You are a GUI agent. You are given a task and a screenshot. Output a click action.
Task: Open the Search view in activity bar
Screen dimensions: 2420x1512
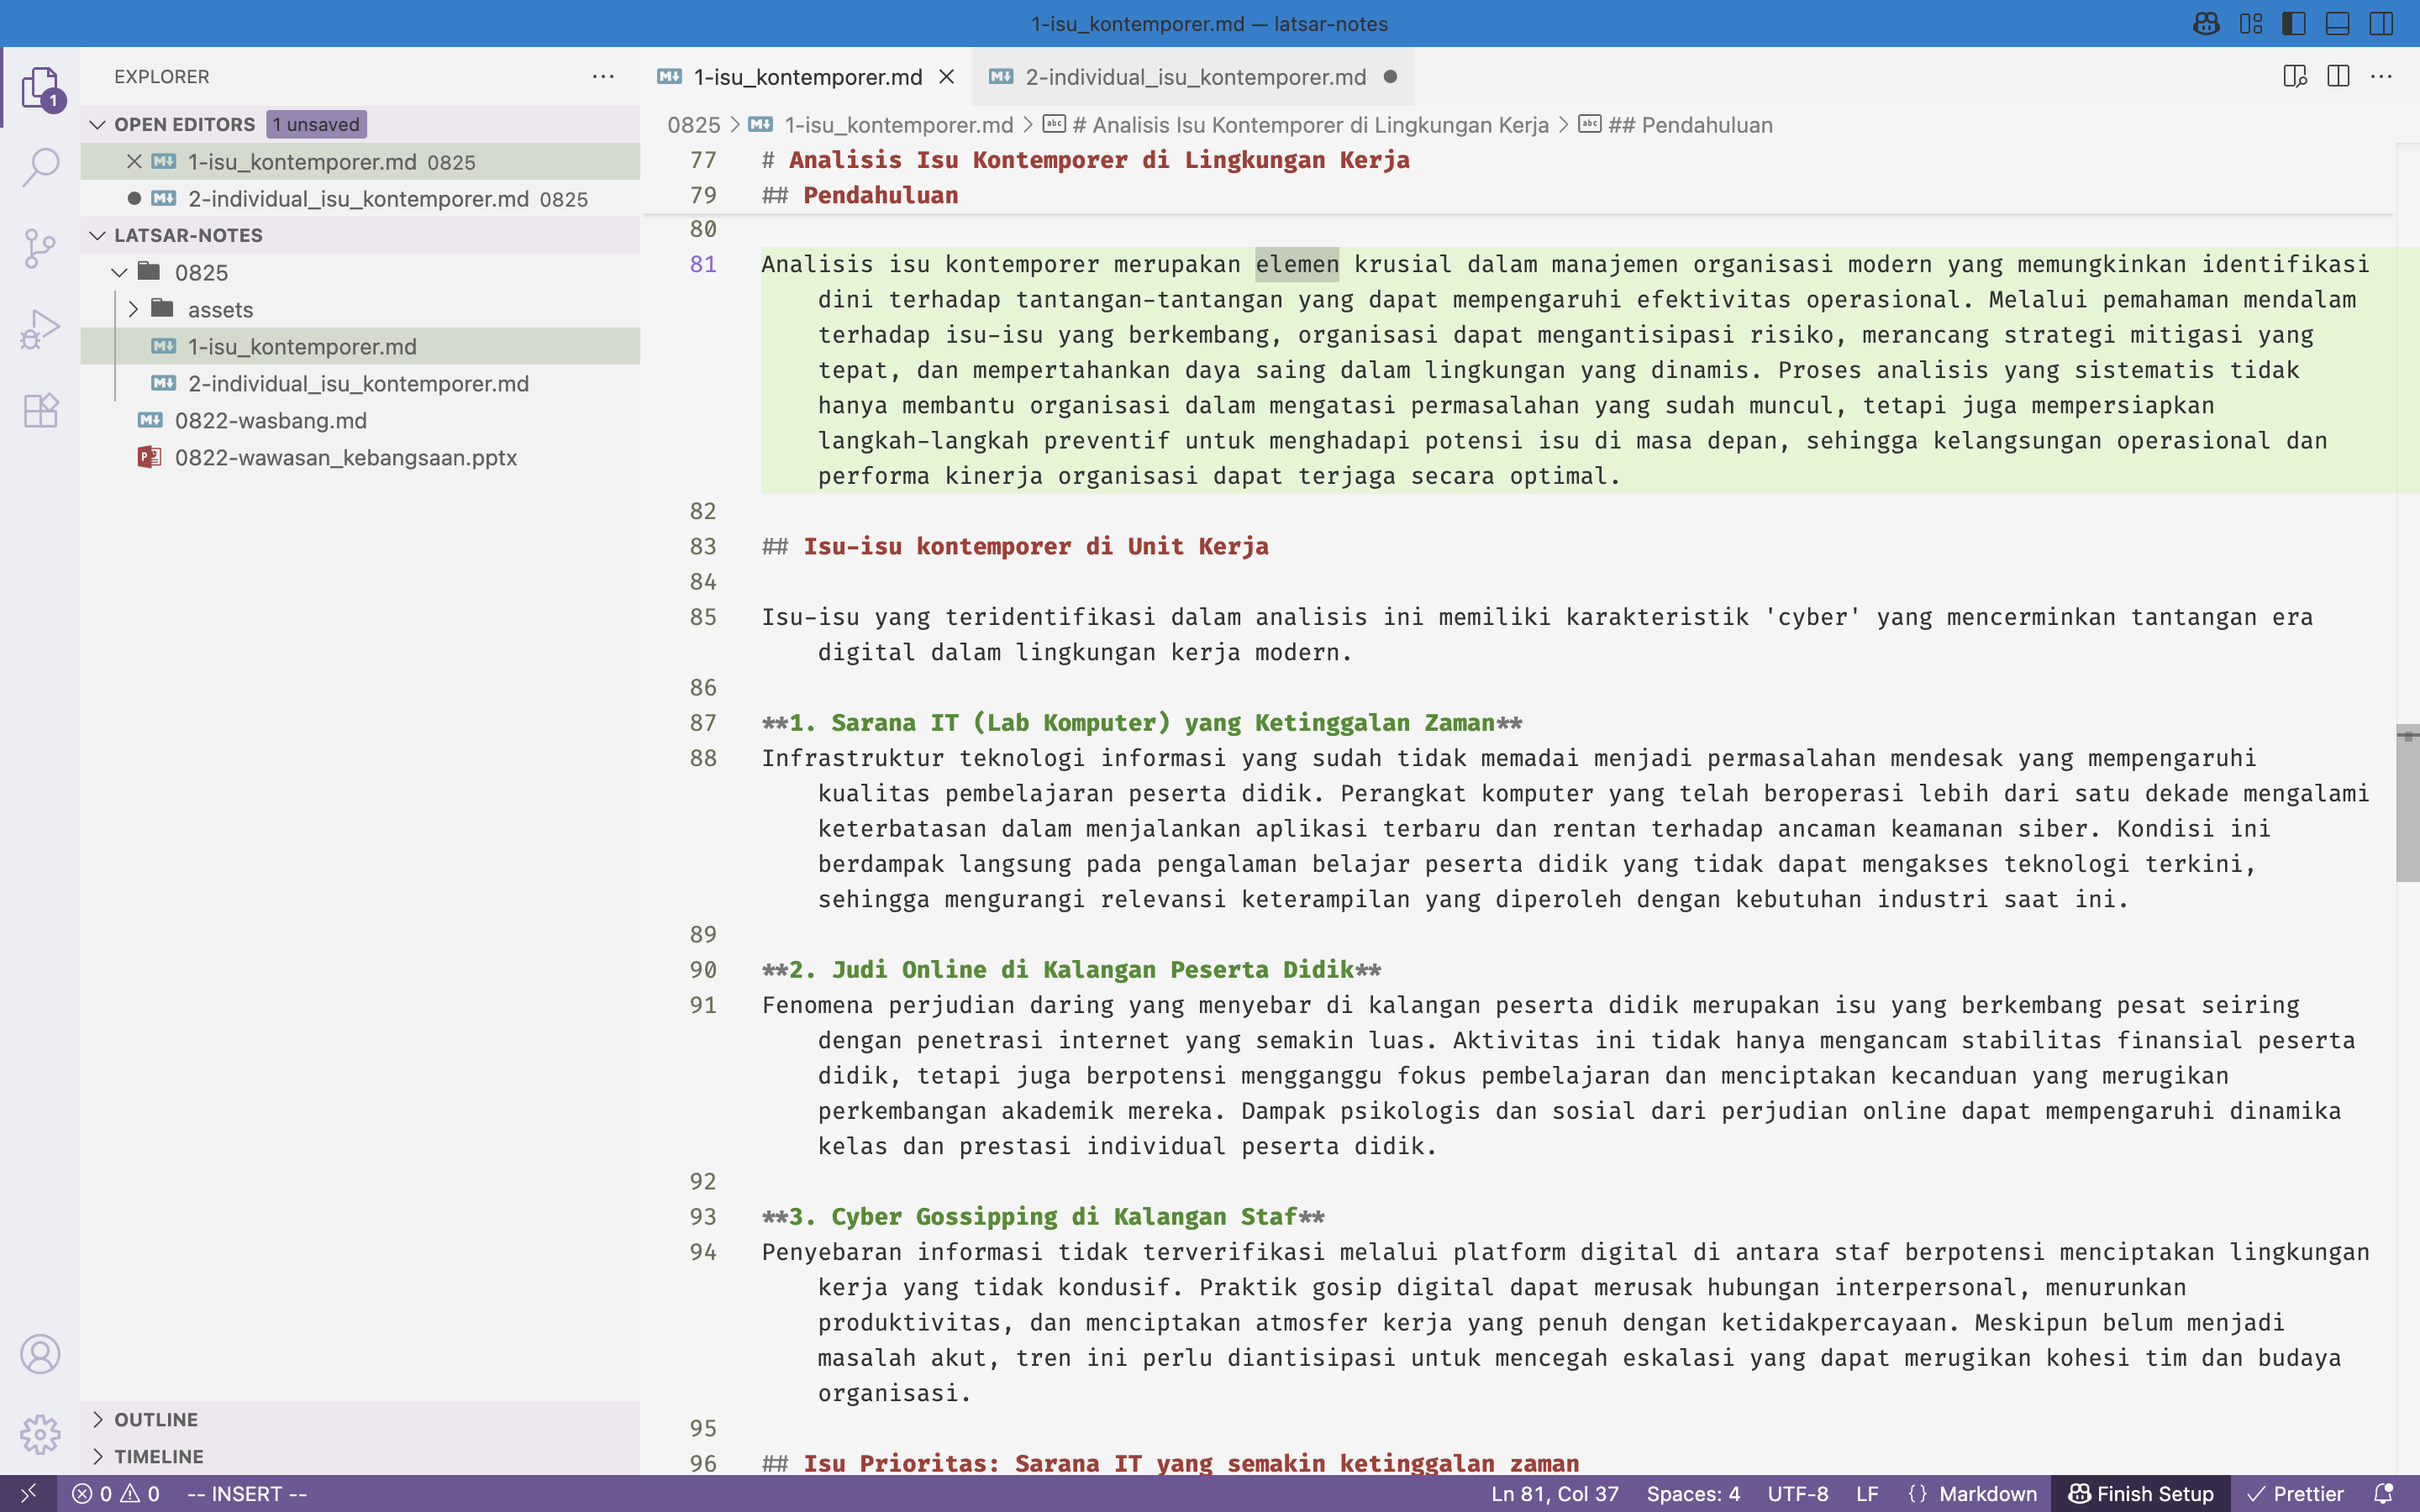(40, 167)
